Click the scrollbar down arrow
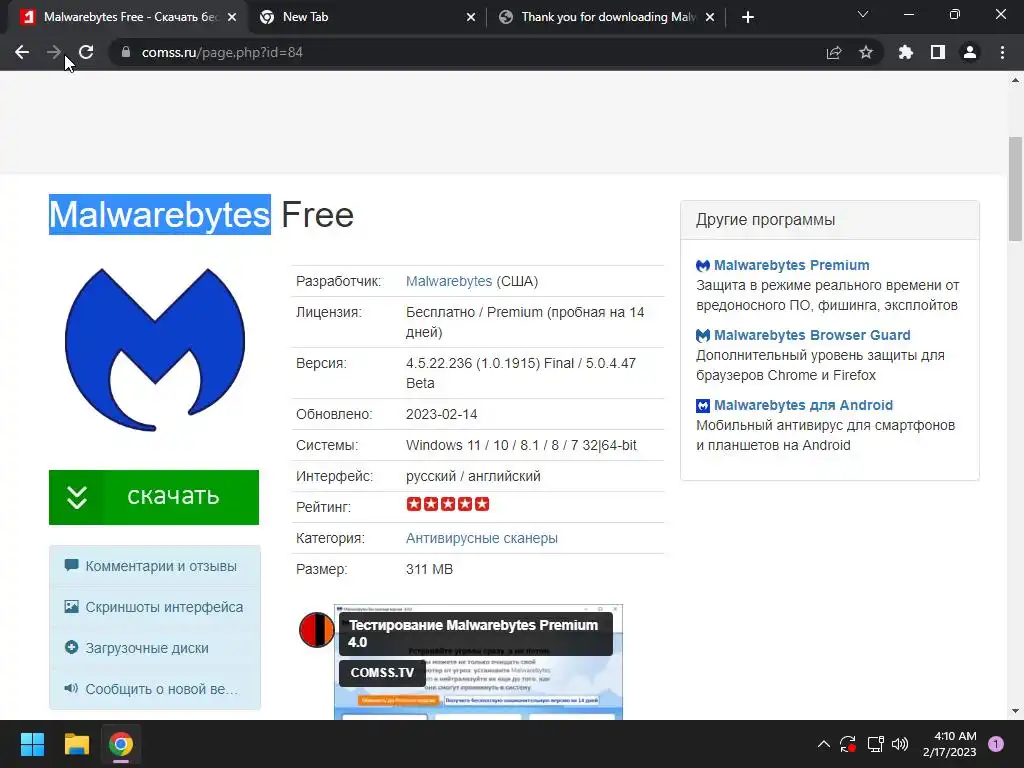 coord(1015,712)
